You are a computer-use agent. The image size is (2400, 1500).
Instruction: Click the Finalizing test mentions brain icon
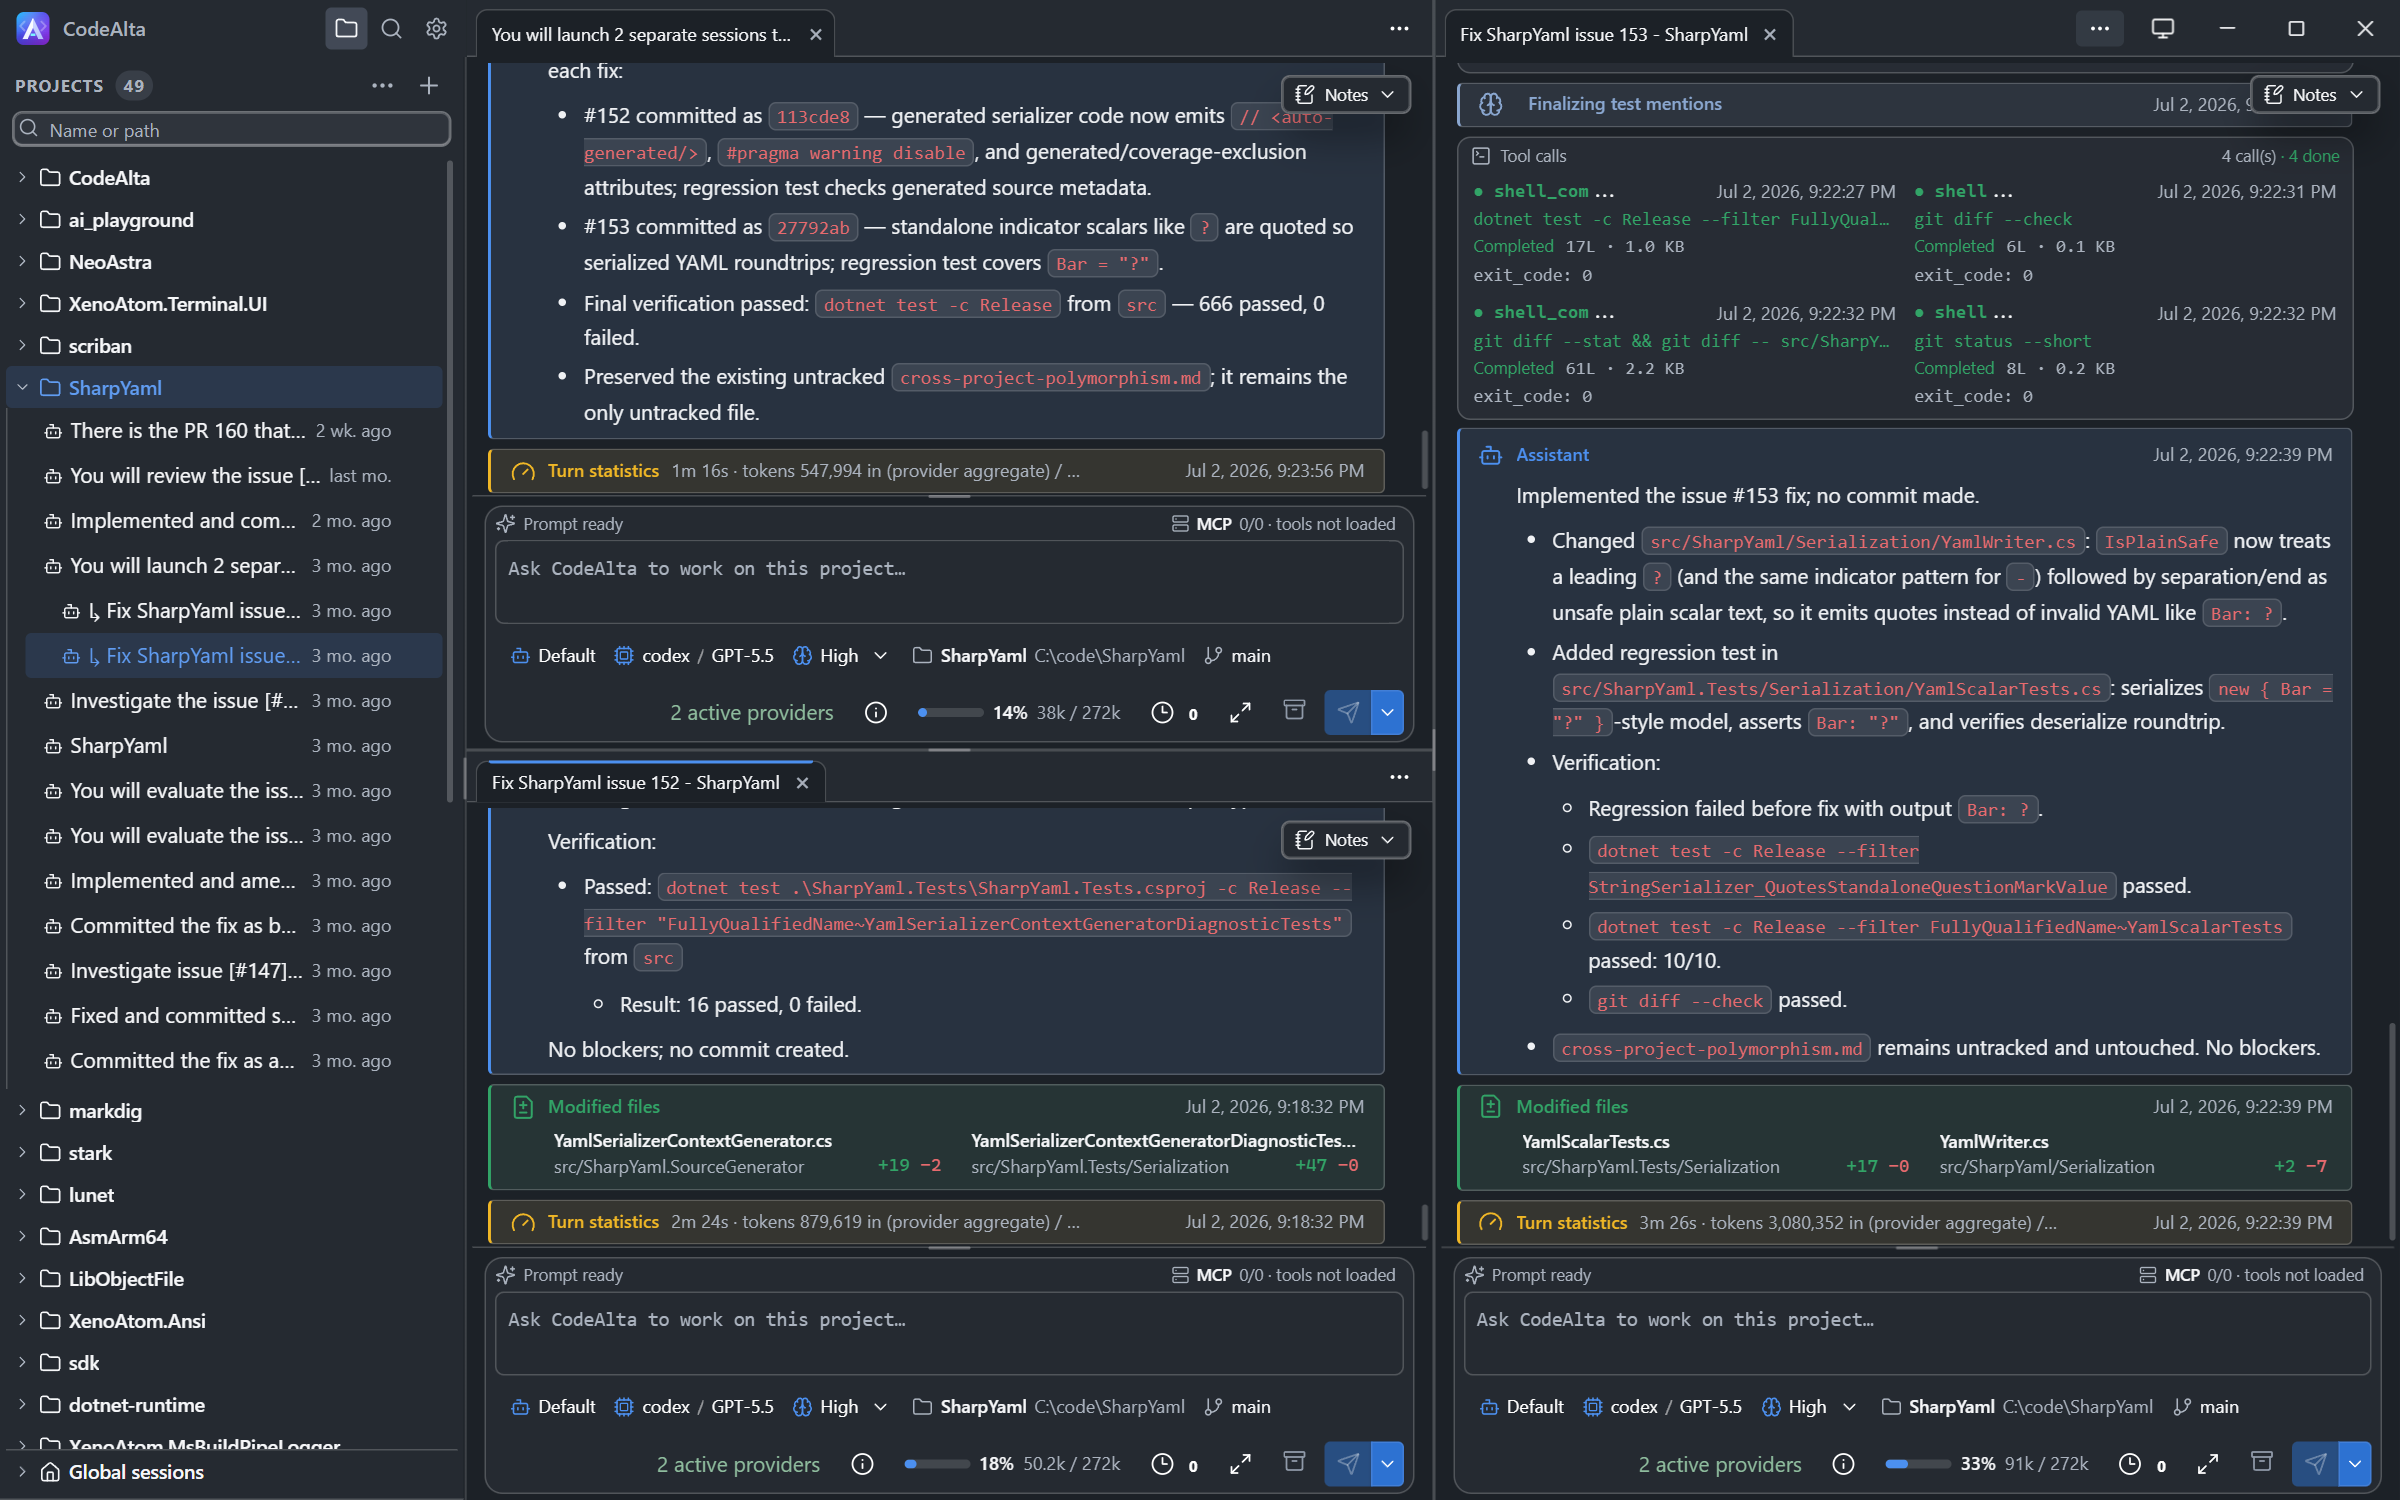click(1491, 104)
